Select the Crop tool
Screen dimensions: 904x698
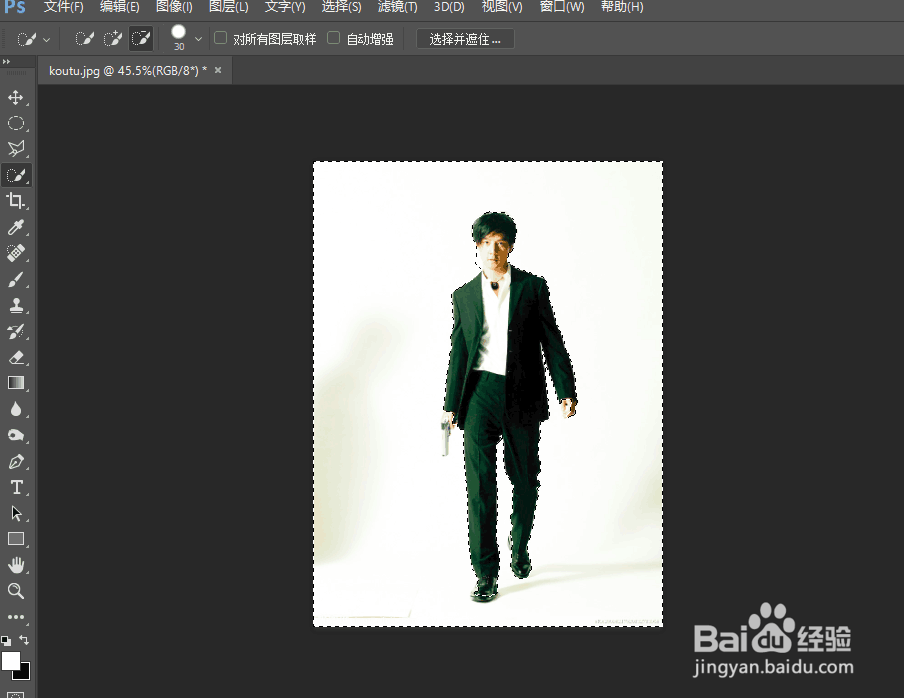(x=16, y=201)
